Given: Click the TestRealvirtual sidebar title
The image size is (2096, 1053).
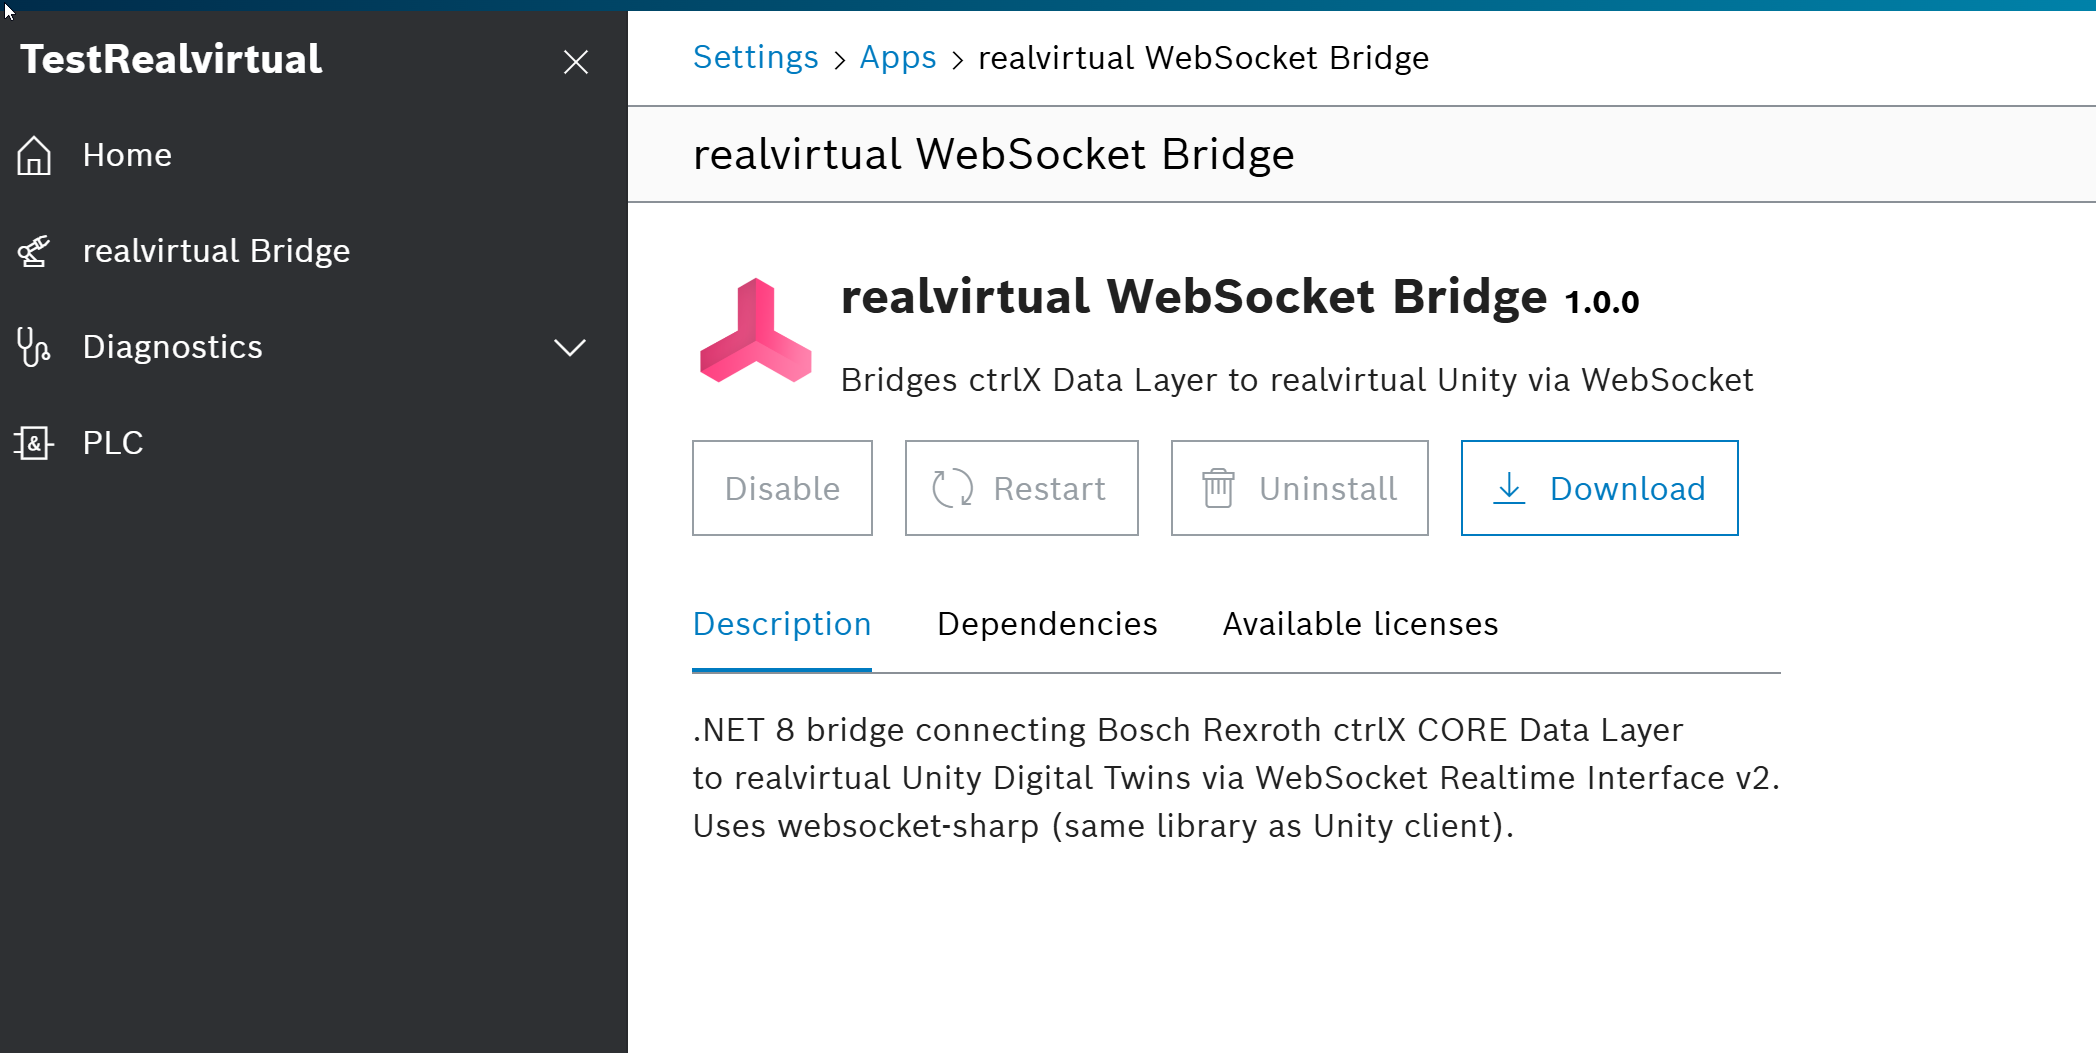Looking at the screenshot, I should 171,59.
